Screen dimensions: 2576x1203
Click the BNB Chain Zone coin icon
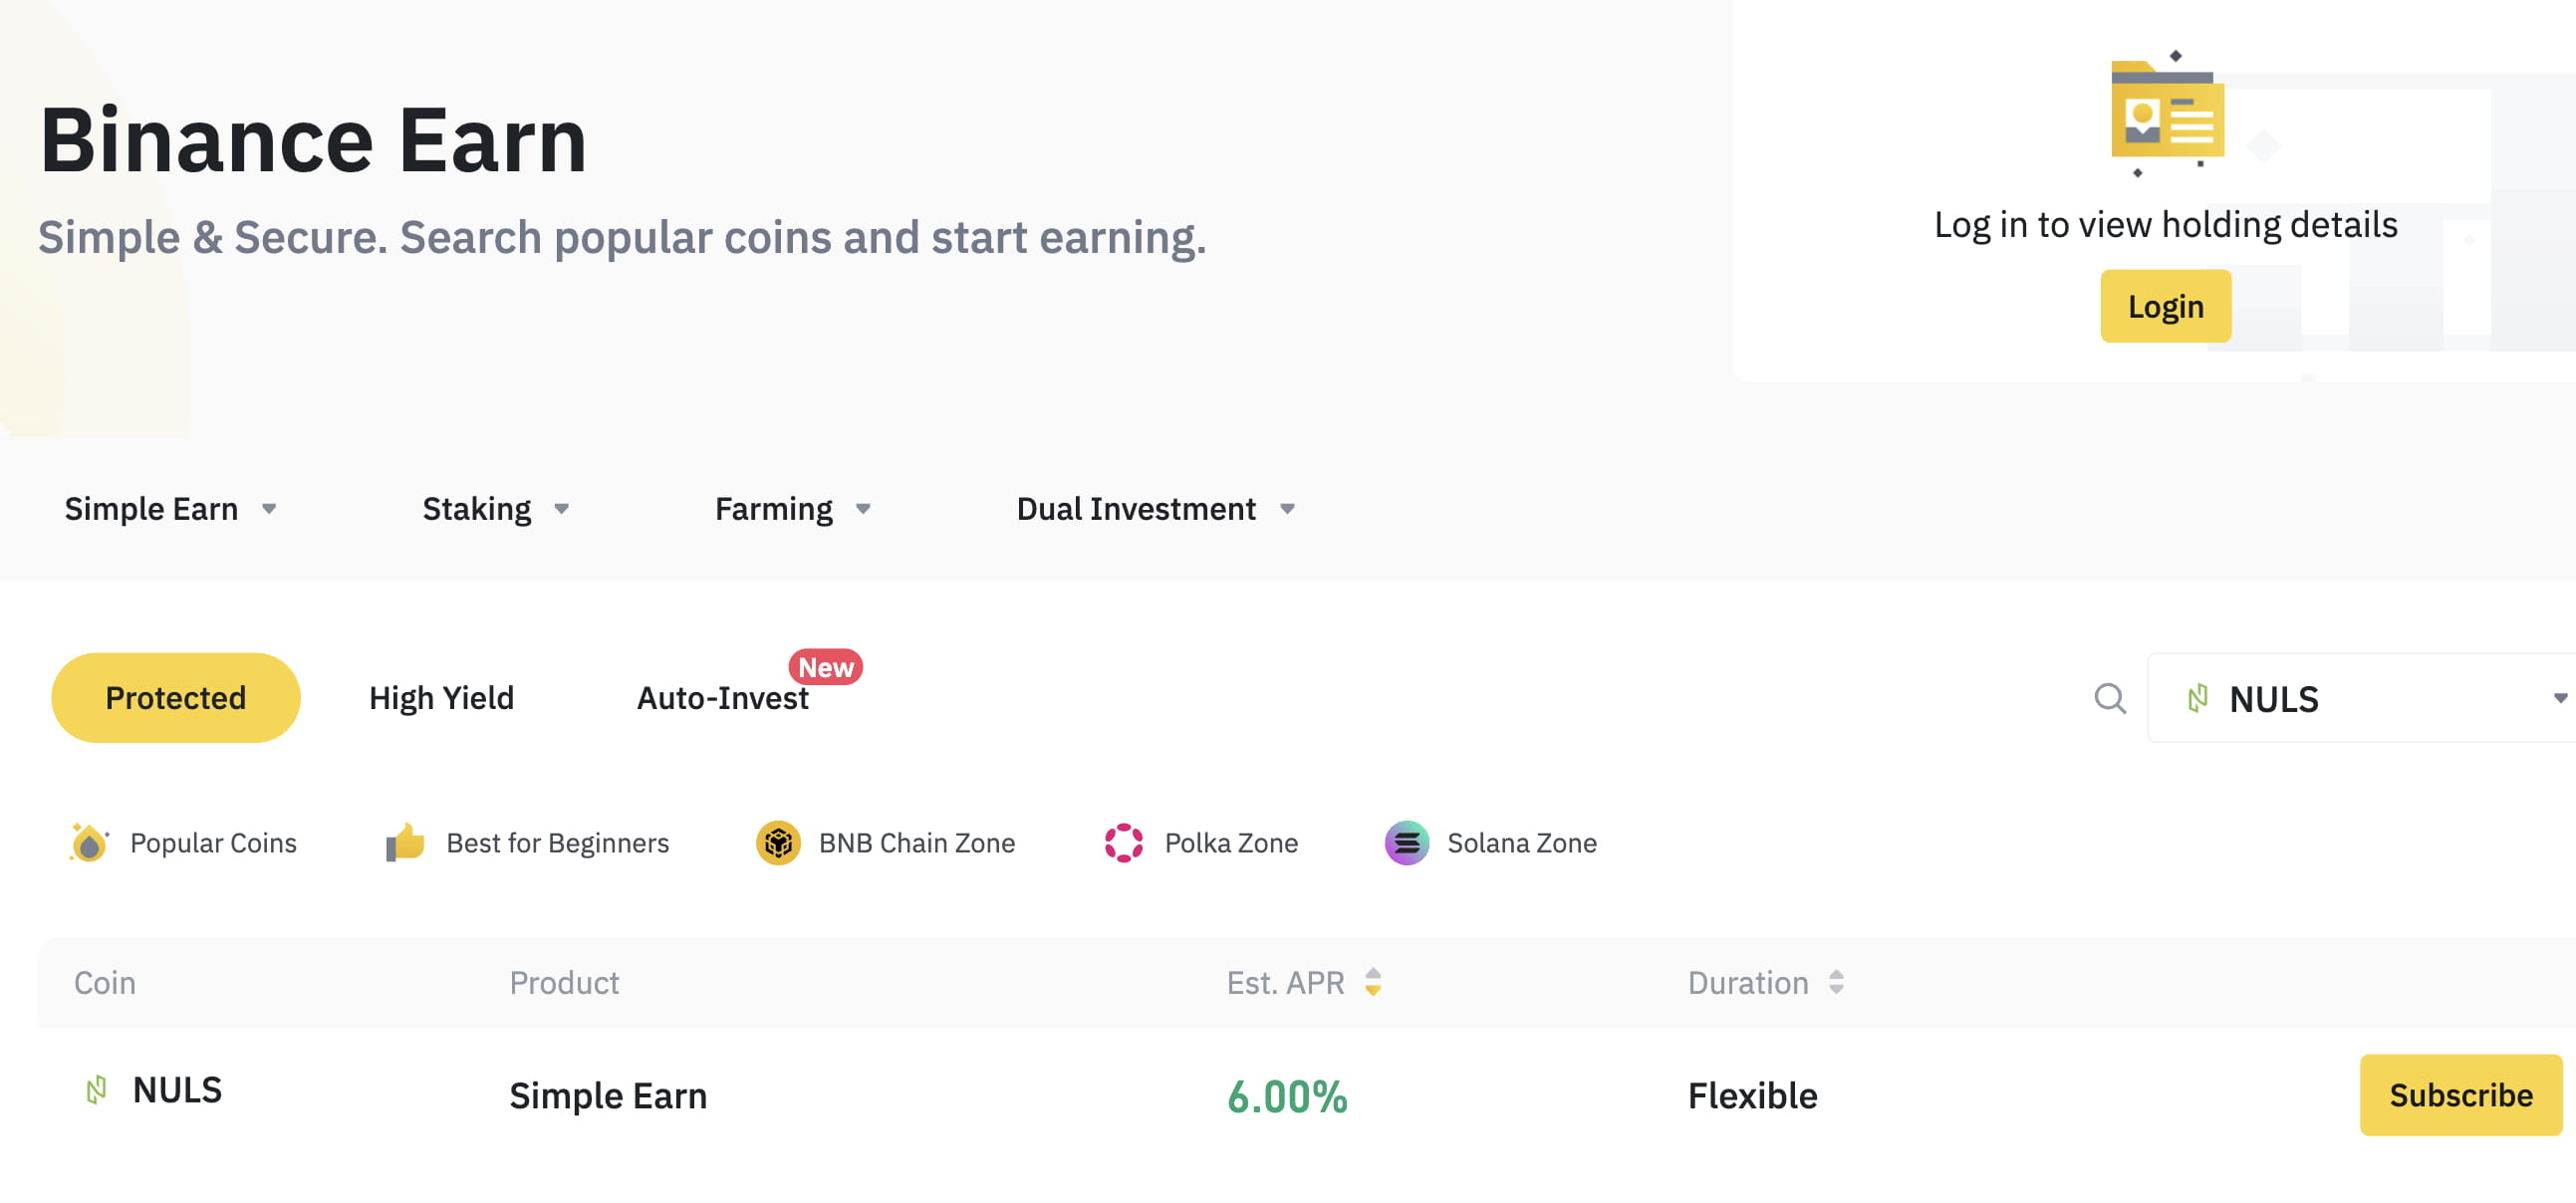778,843
